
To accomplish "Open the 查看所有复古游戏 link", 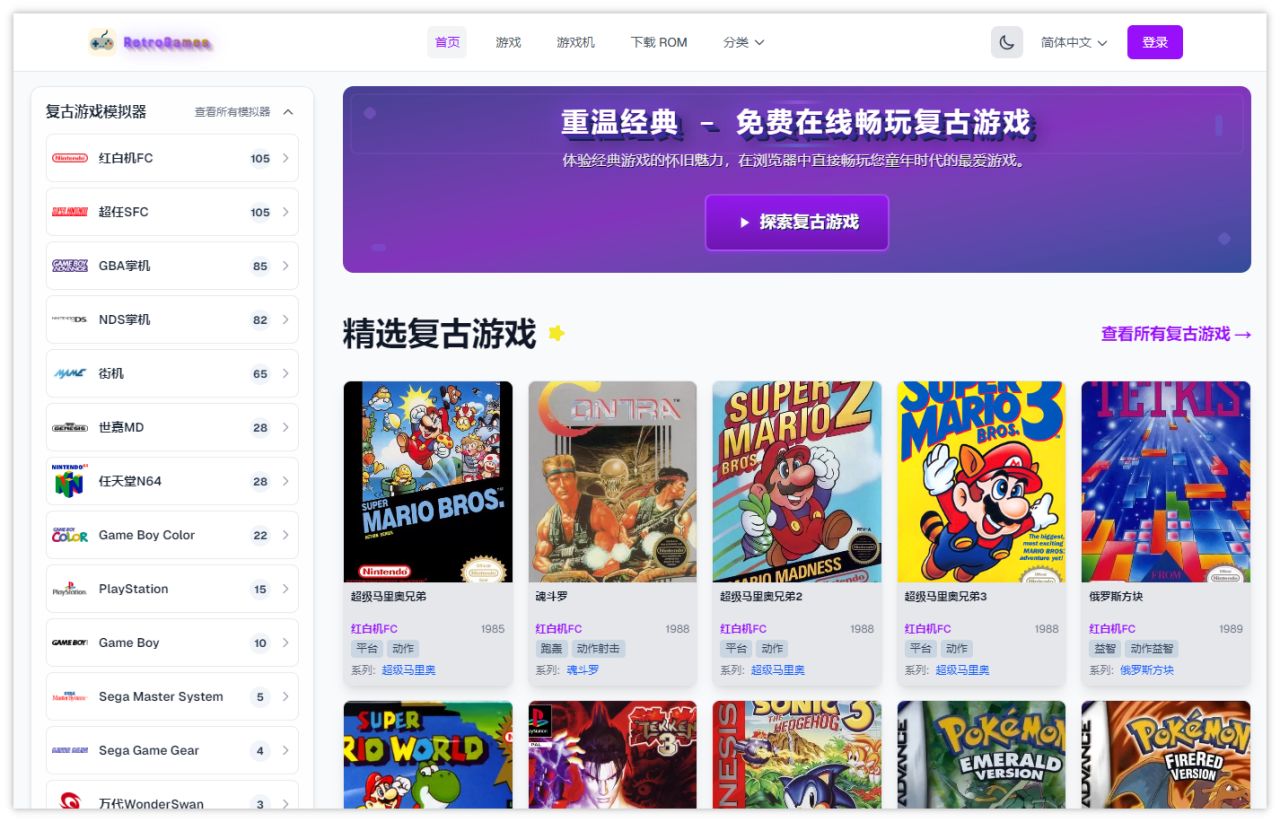I will coord(1176,334).
